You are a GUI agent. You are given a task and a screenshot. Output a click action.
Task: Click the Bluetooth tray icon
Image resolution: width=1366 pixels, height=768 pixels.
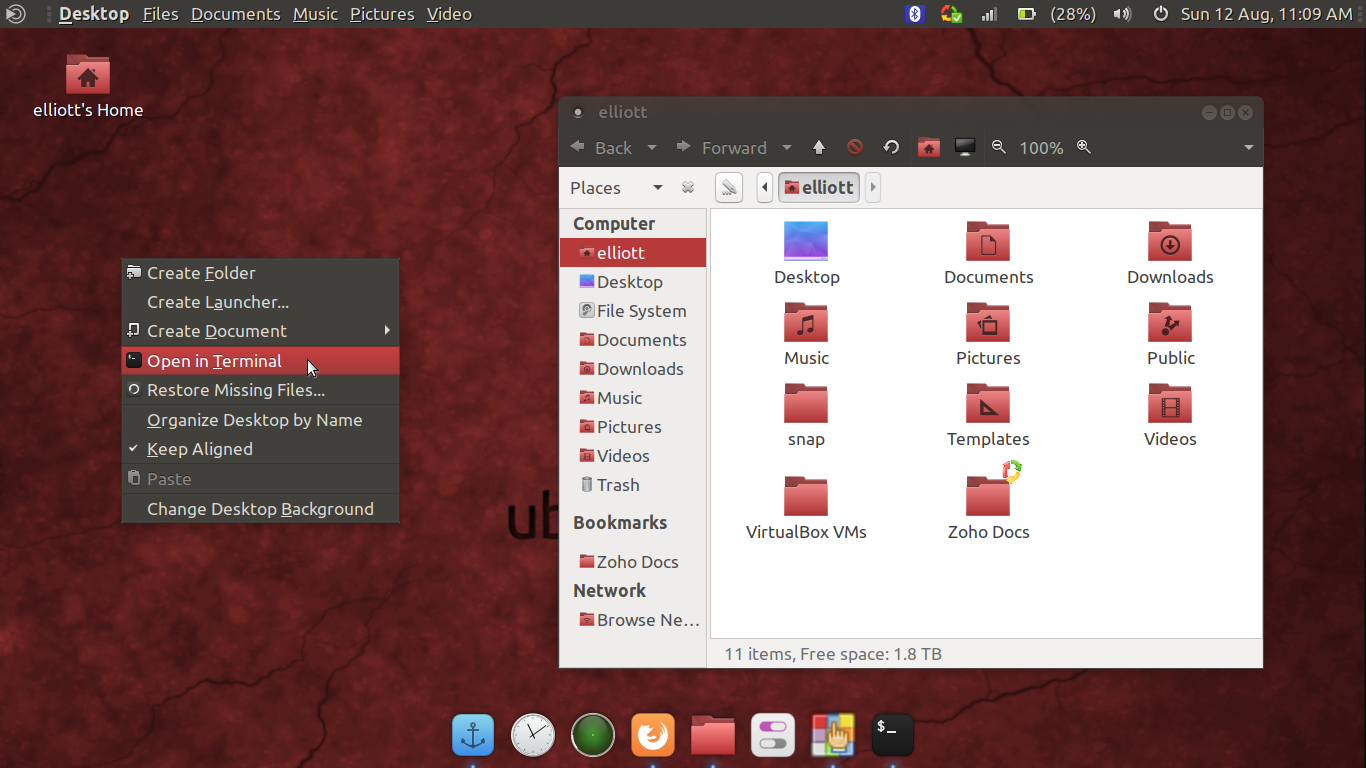point(915,14)
